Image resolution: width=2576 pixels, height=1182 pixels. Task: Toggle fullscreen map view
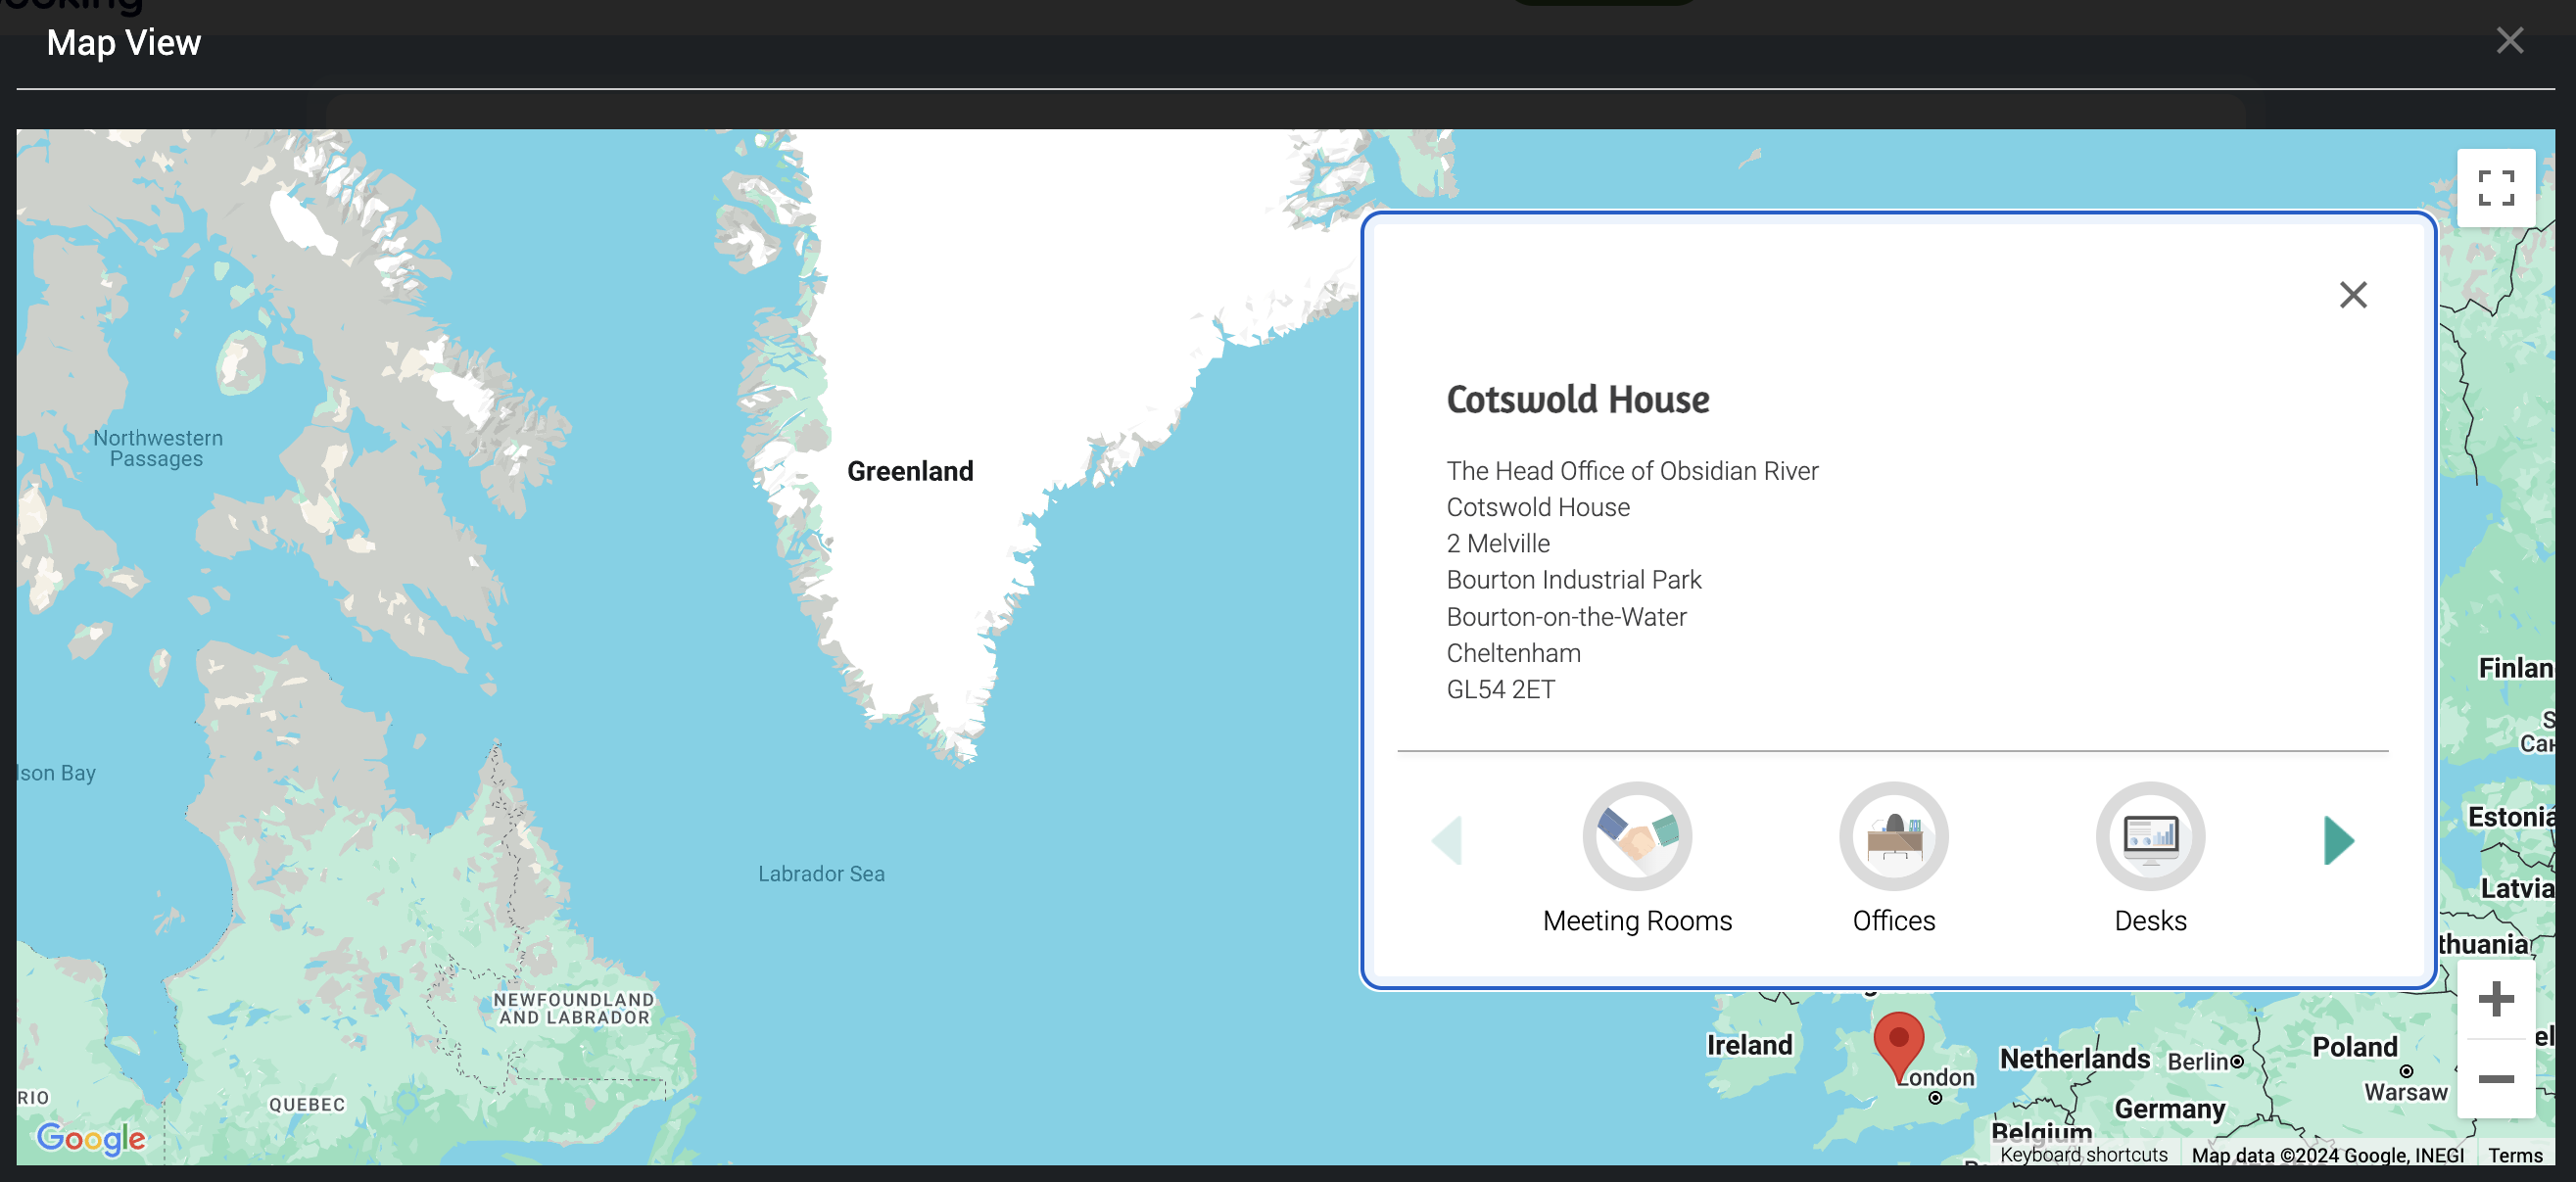[x=2495, y=188]
